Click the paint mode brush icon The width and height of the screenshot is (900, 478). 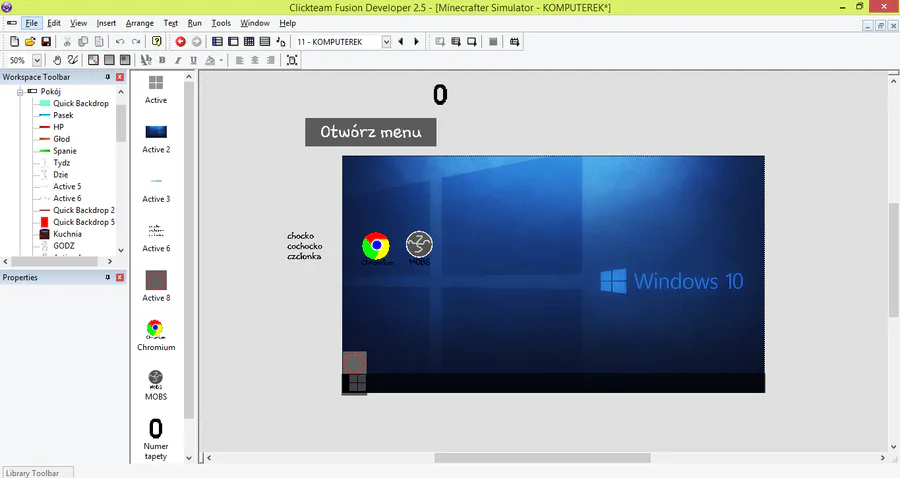coord(72,60)
